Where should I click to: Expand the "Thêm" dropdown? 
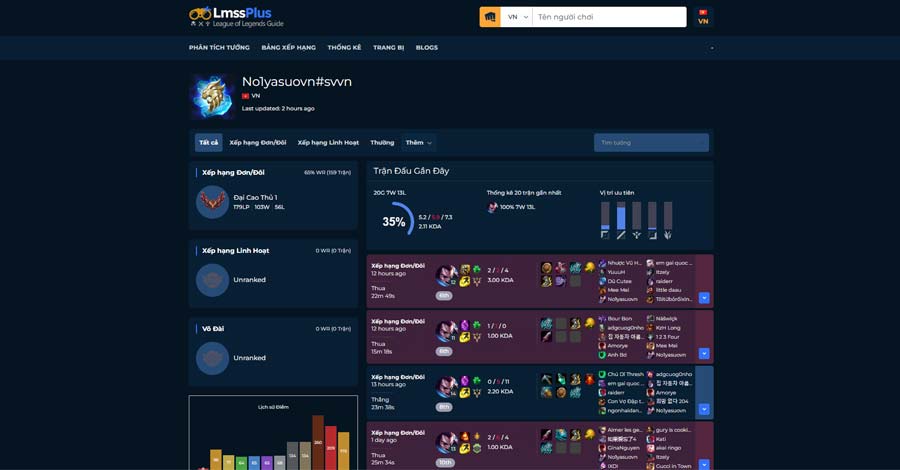(x=419, y=143)
